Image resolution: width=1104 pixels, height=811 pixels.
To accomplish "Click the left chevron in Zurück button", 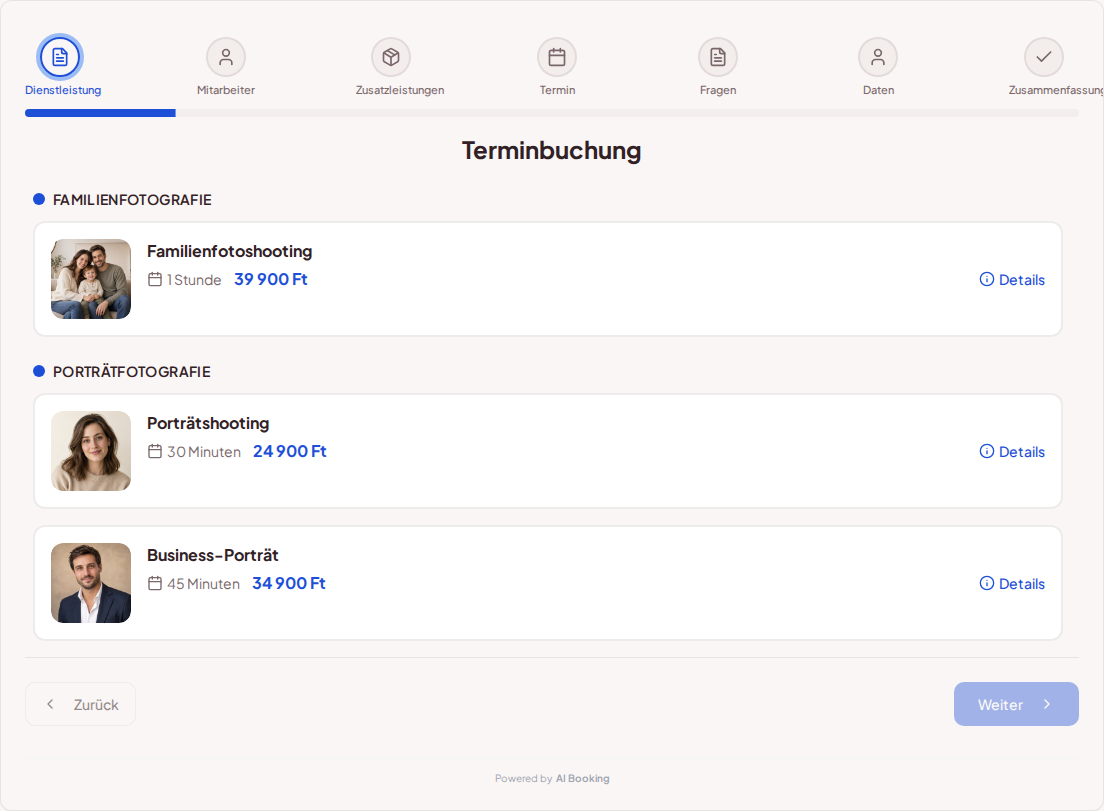I will tap(50, 704).
